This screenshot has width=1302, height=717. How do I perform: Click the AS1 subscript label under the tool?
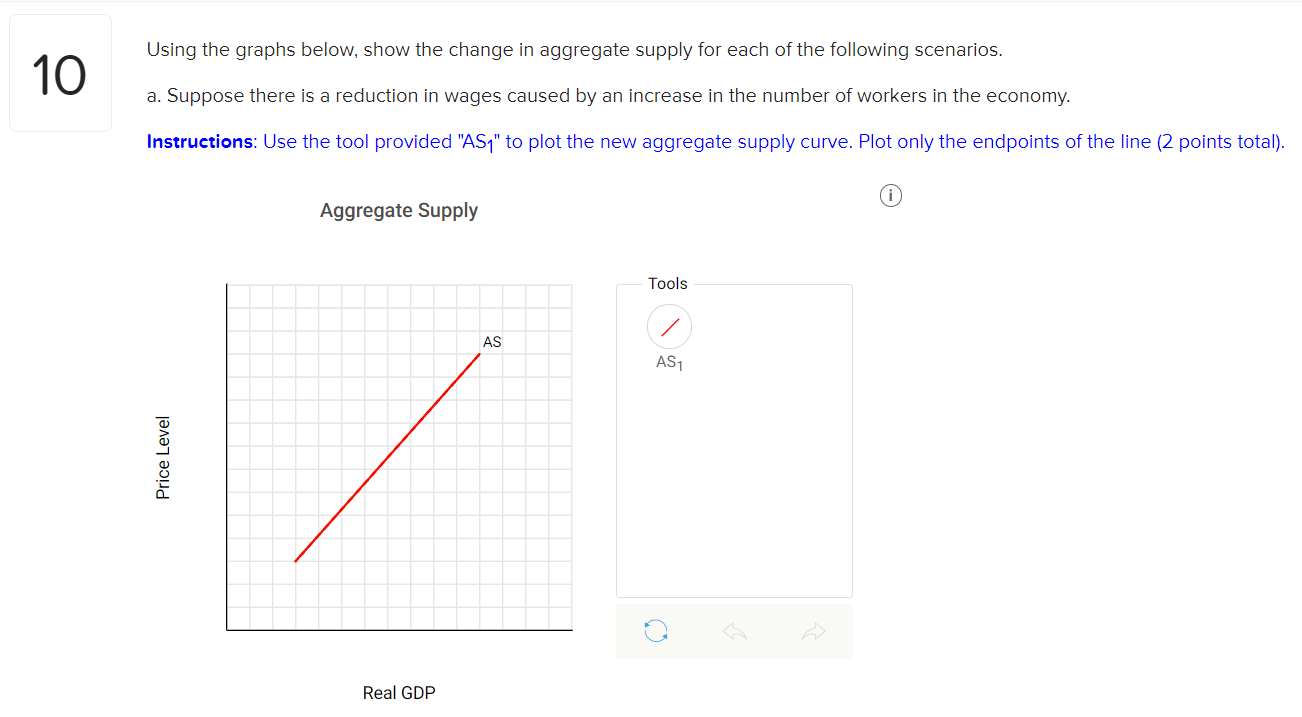point(668,361)
